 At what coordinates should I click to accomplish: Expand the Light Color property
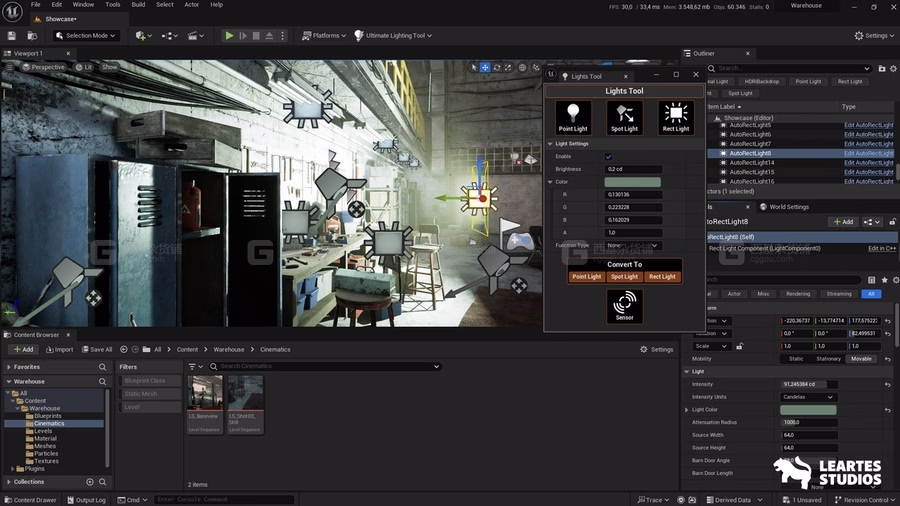687,410
